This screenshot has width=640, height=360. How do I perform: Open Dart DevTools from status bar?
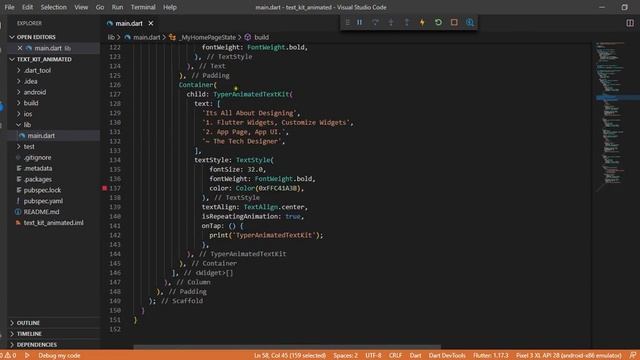447,356
